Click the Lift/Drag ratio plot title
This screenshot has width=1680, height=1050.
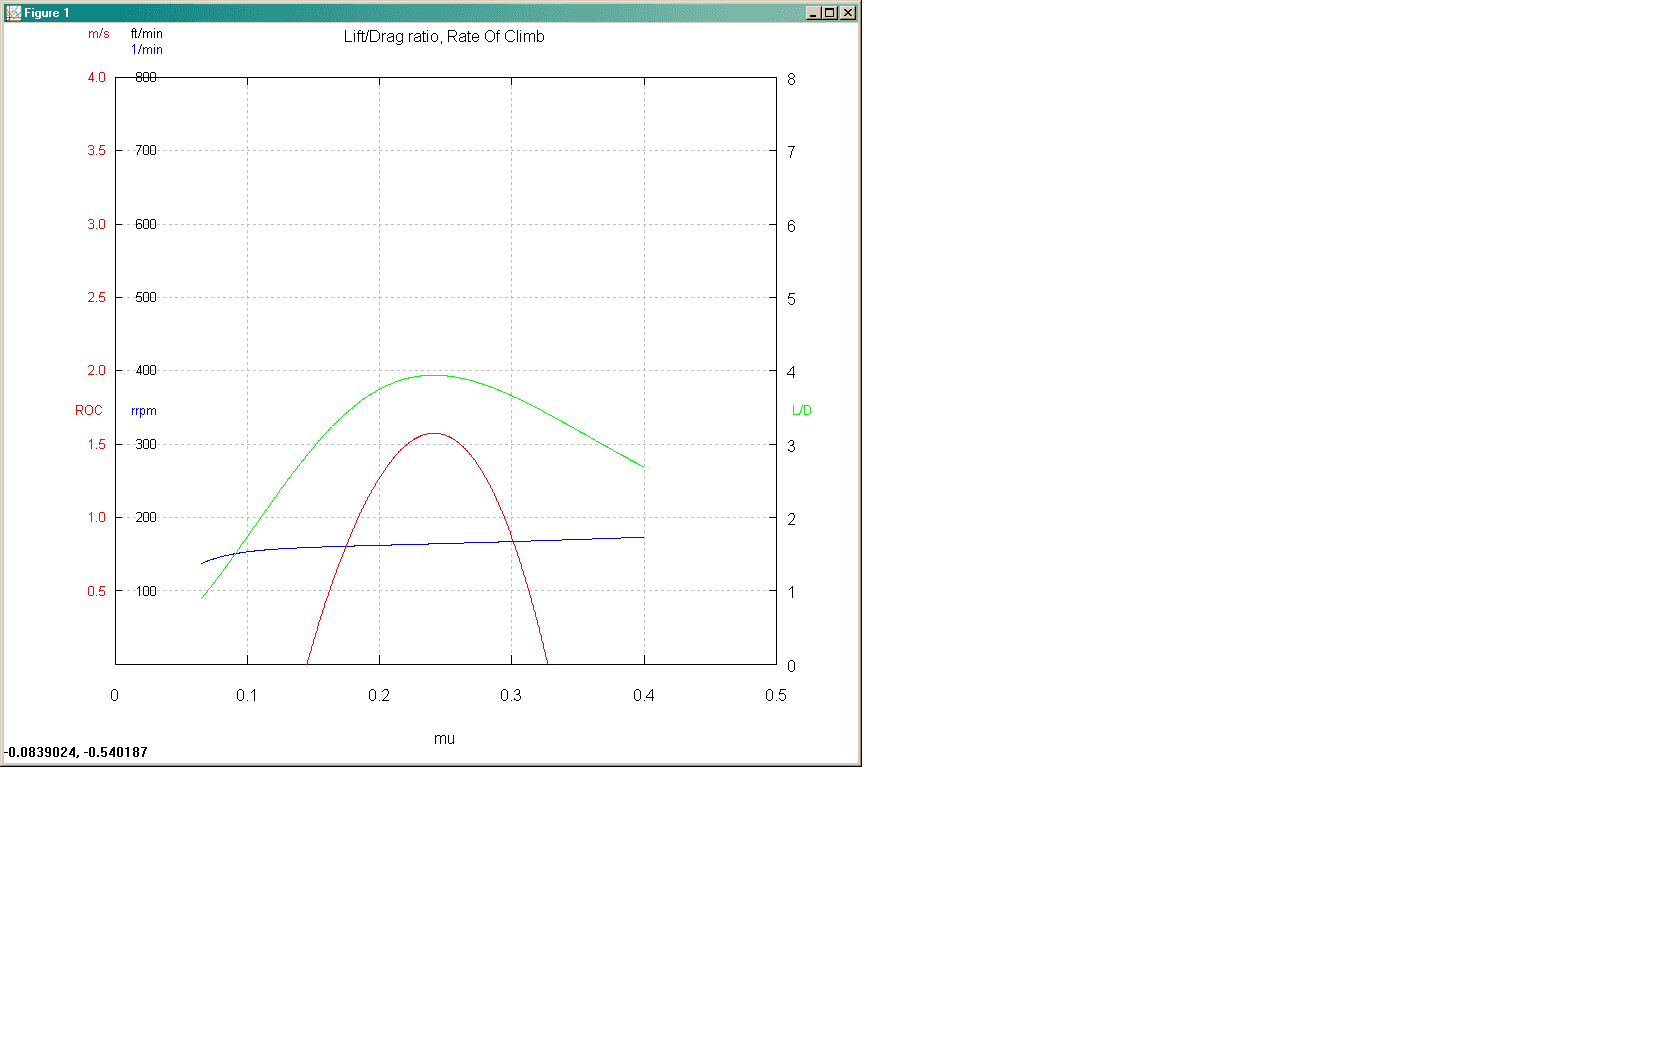(x=444, y=37)
